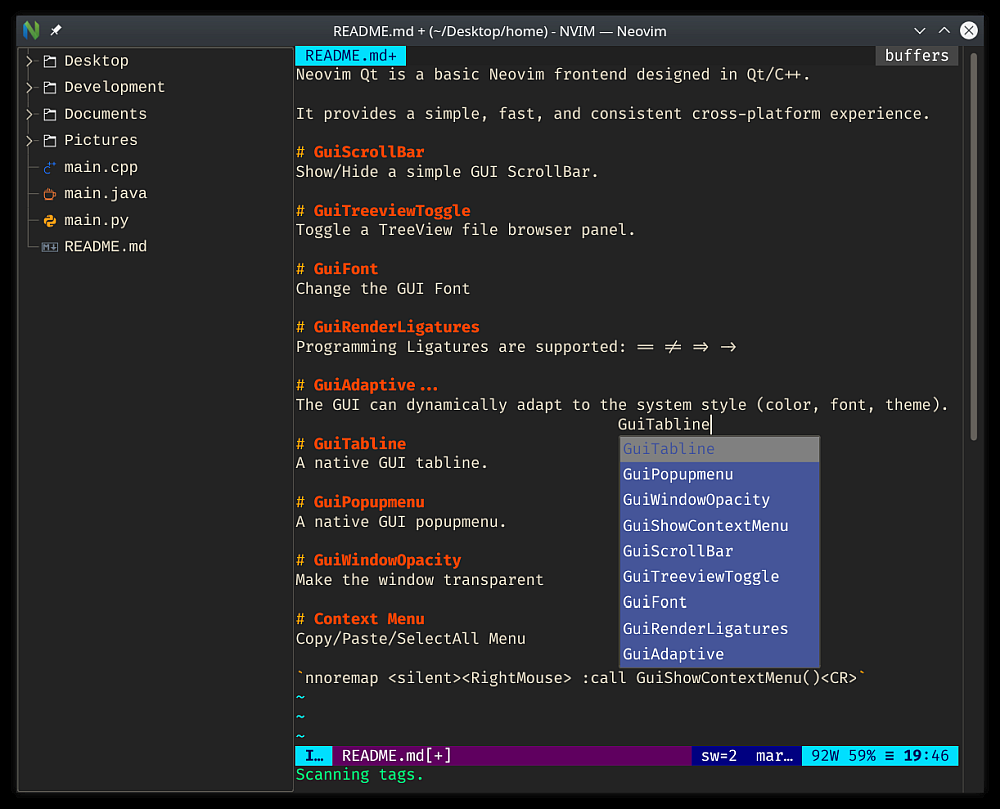Screen dimensions: 1000x809
Task: Click the vertical scrollbar handle
Action: tap(973, 247)
